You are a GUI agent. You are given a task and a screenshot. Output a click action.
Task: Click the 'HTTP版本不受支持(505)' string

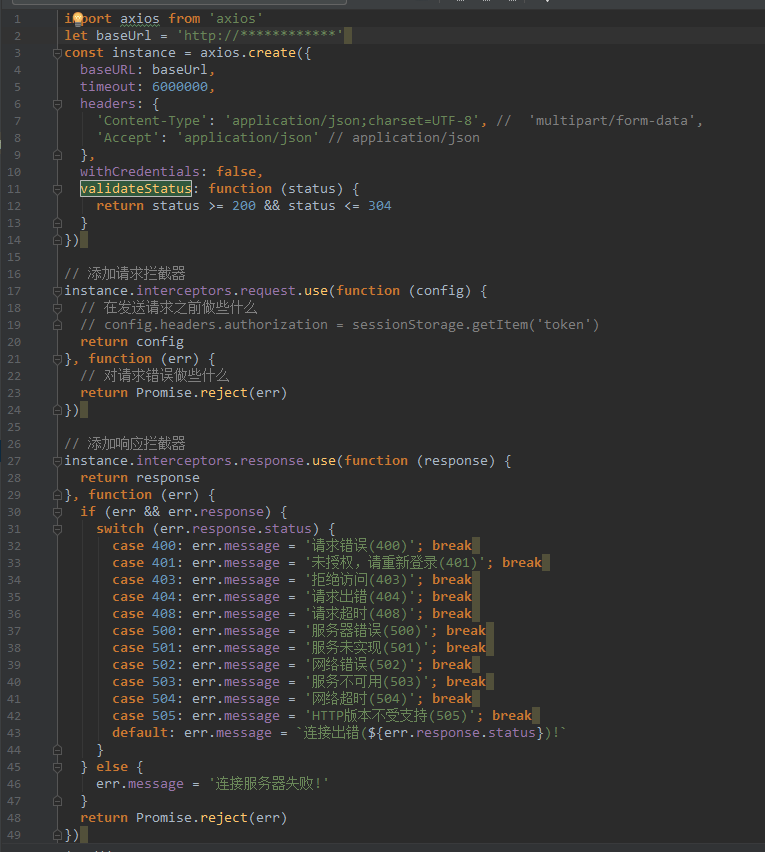(389, 716)
